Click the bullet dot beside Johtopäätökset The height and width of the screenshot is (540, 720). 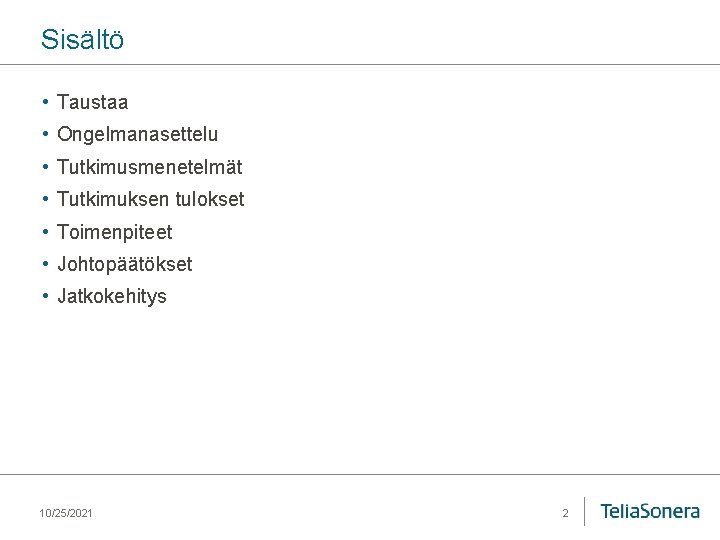tap(45, 264)
